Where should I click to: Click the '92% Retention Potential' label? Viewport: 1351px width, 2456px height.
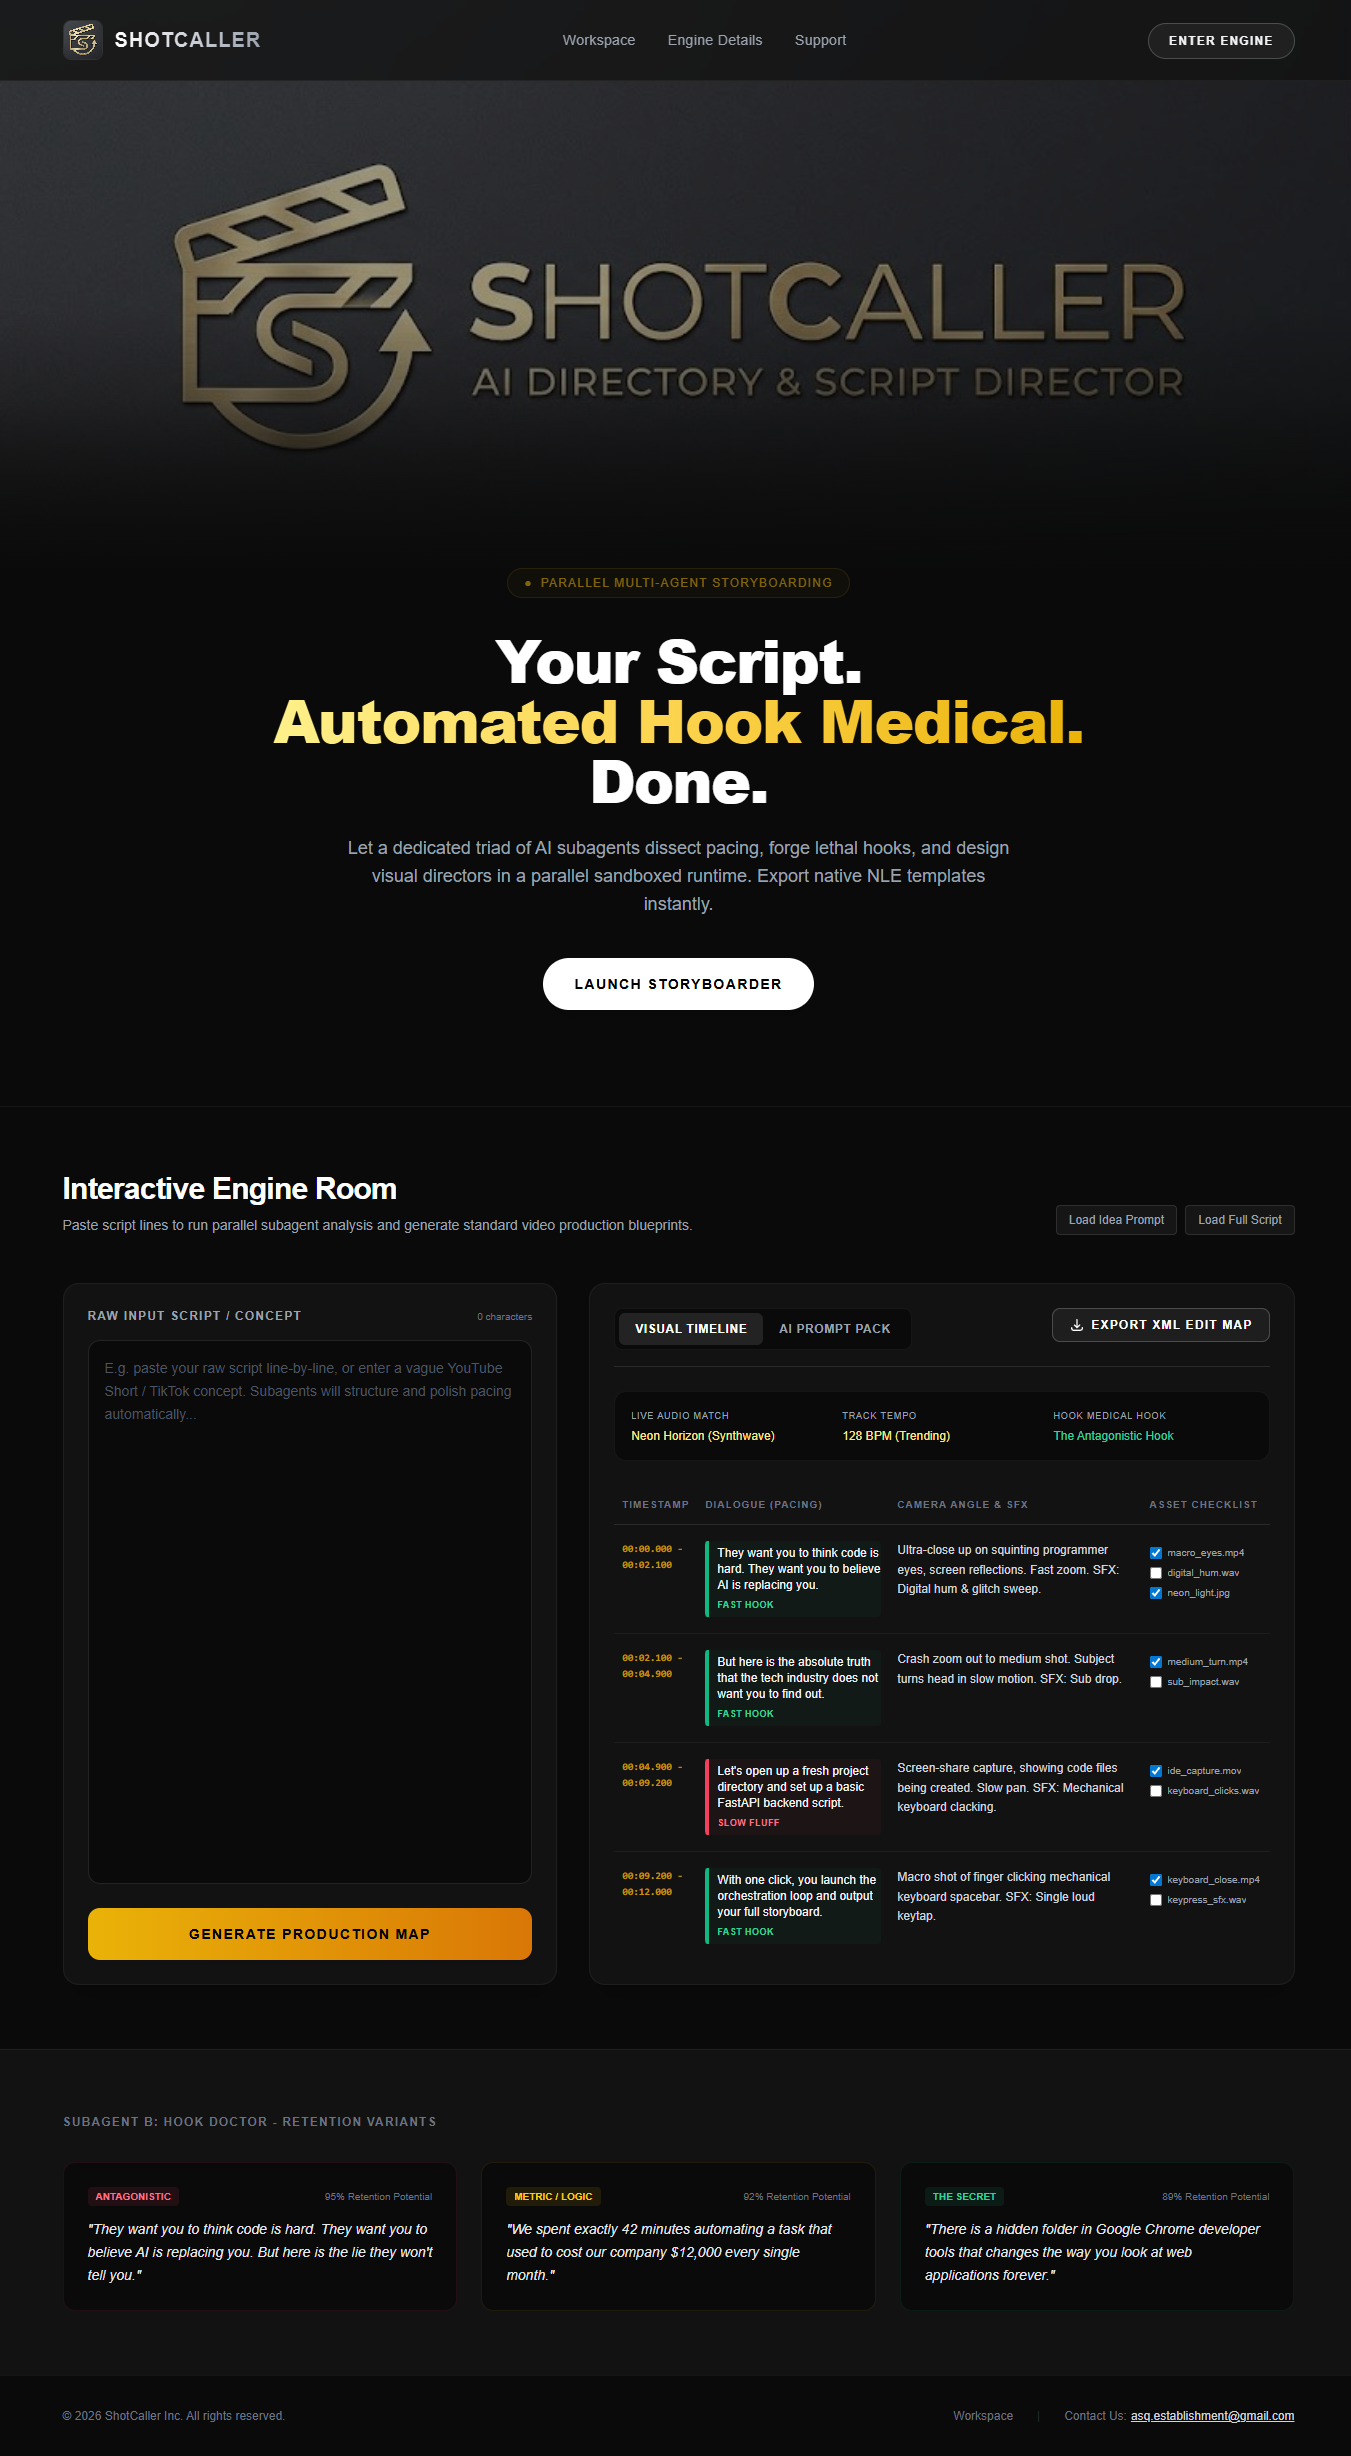[x=797, y=2197]
